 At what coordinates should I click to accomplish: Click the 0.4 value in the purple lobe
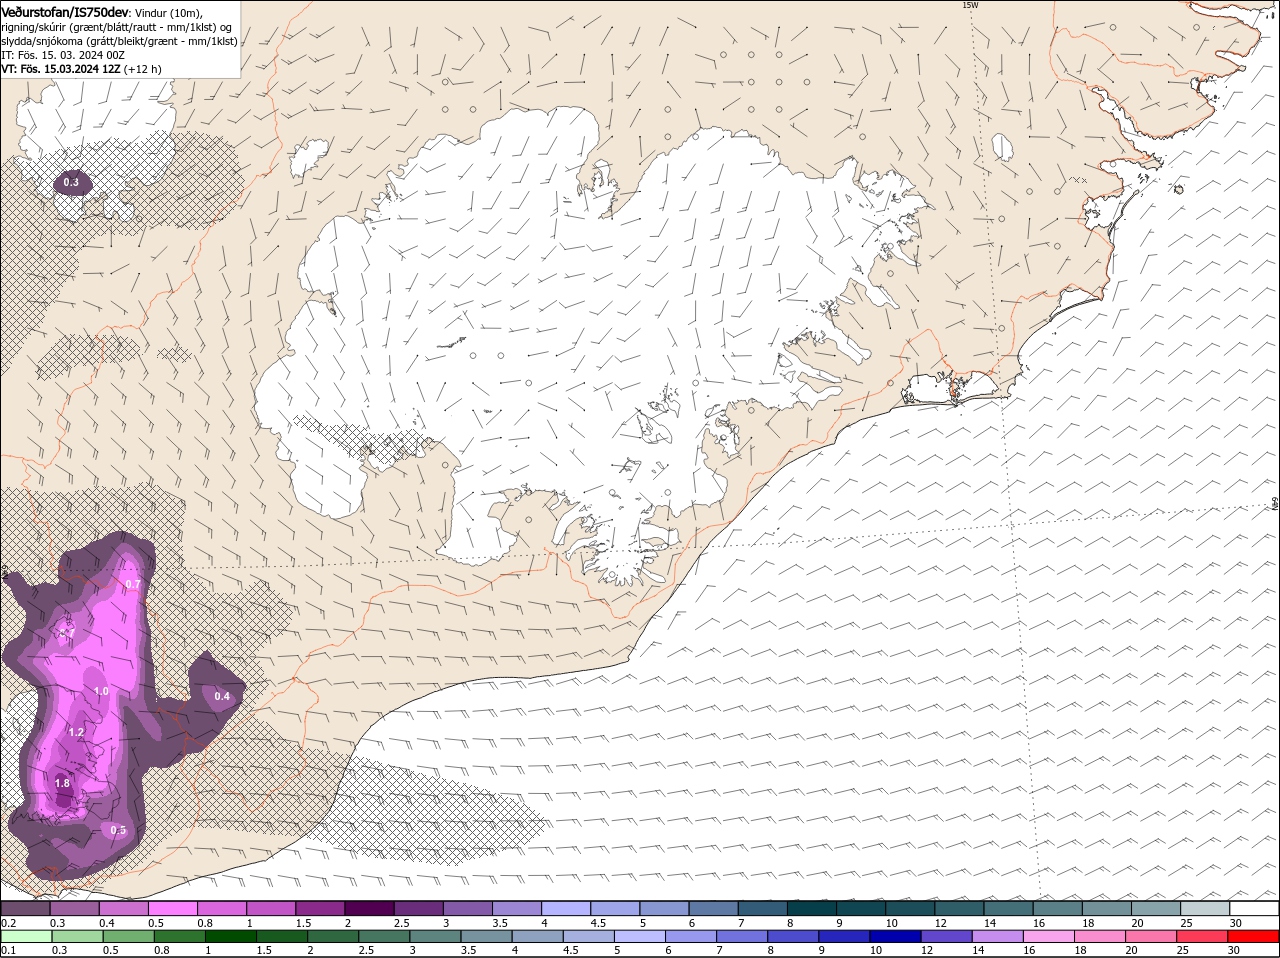click(222, 696)
